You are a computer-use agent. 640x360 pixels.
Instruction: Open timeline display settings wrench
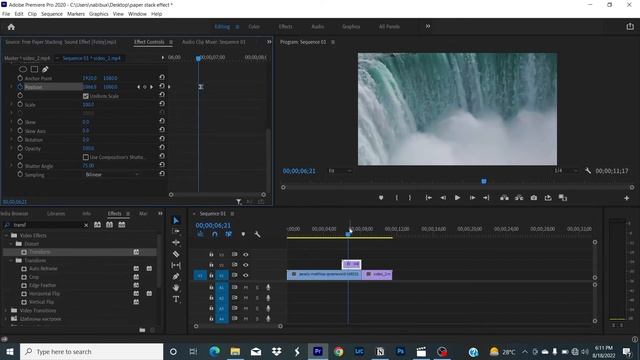pos(257,234)
